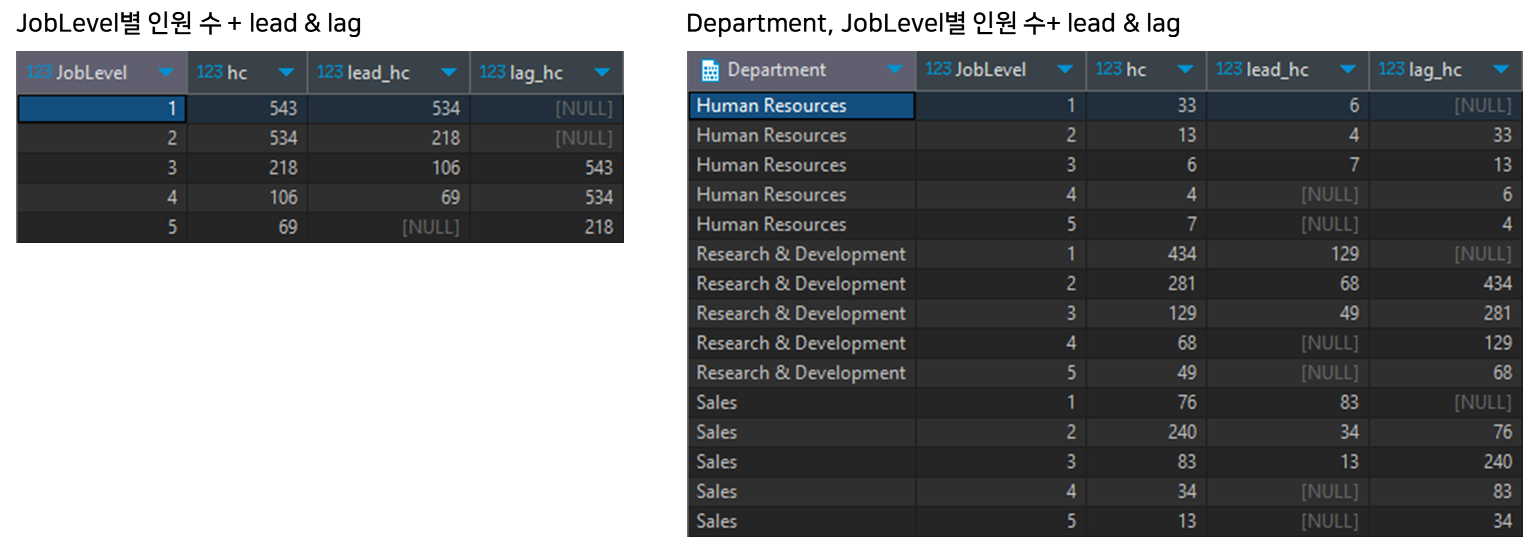Select the Department column header label

tap(777, 70)
